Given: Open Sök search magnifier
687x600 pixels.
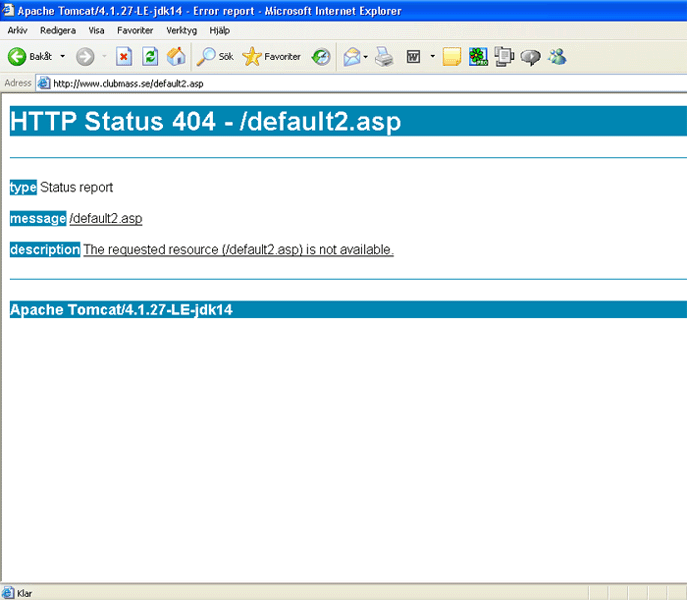Looking at the screenshot, I should [215, 57].
